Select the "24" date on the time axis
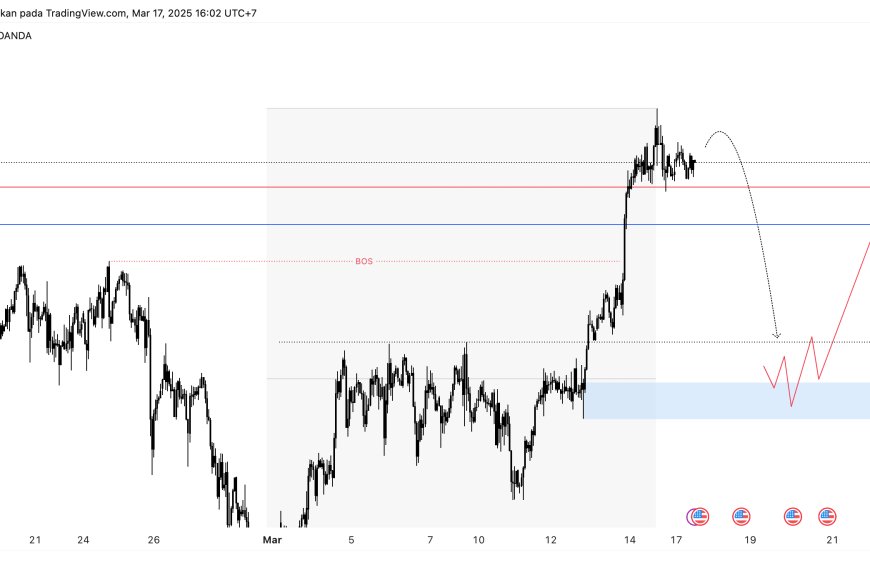This screenshot has width=870, height=580. click(x=83, y=541)
